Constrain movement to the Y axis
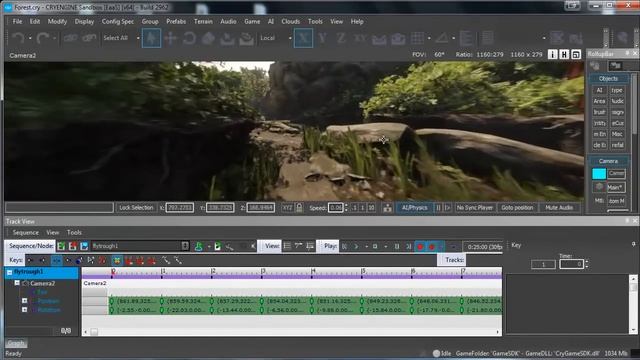This screenshot has height=360, width=640. coord(322,38)
